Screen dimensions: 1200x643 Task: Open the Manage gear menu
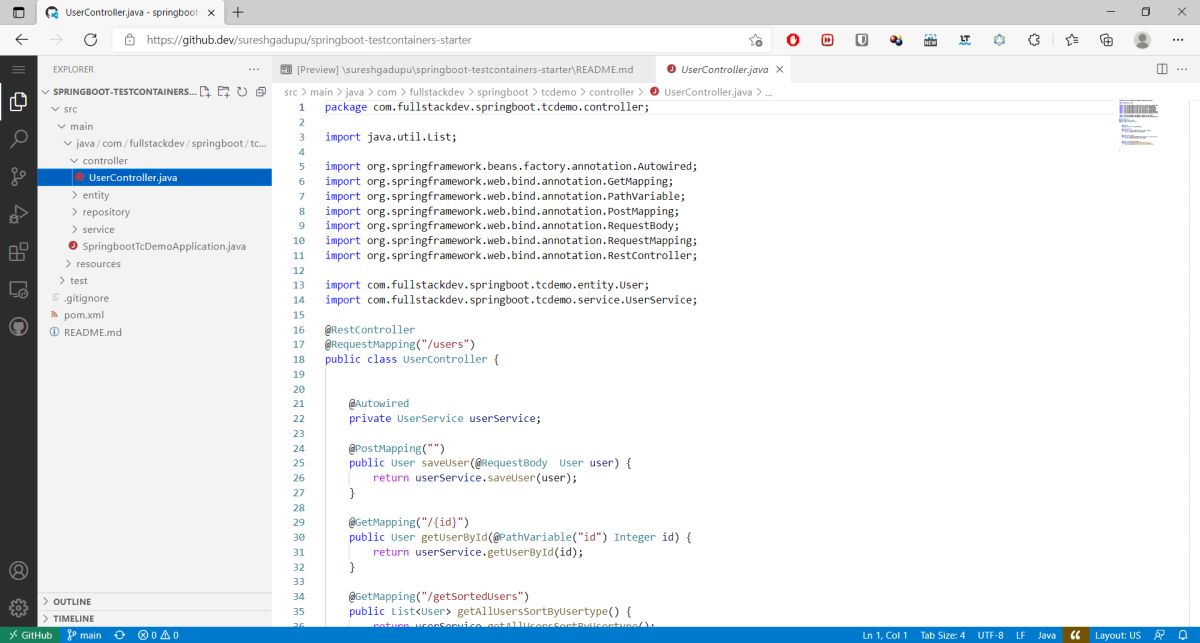pyautogui.click(x=18, y=608)
